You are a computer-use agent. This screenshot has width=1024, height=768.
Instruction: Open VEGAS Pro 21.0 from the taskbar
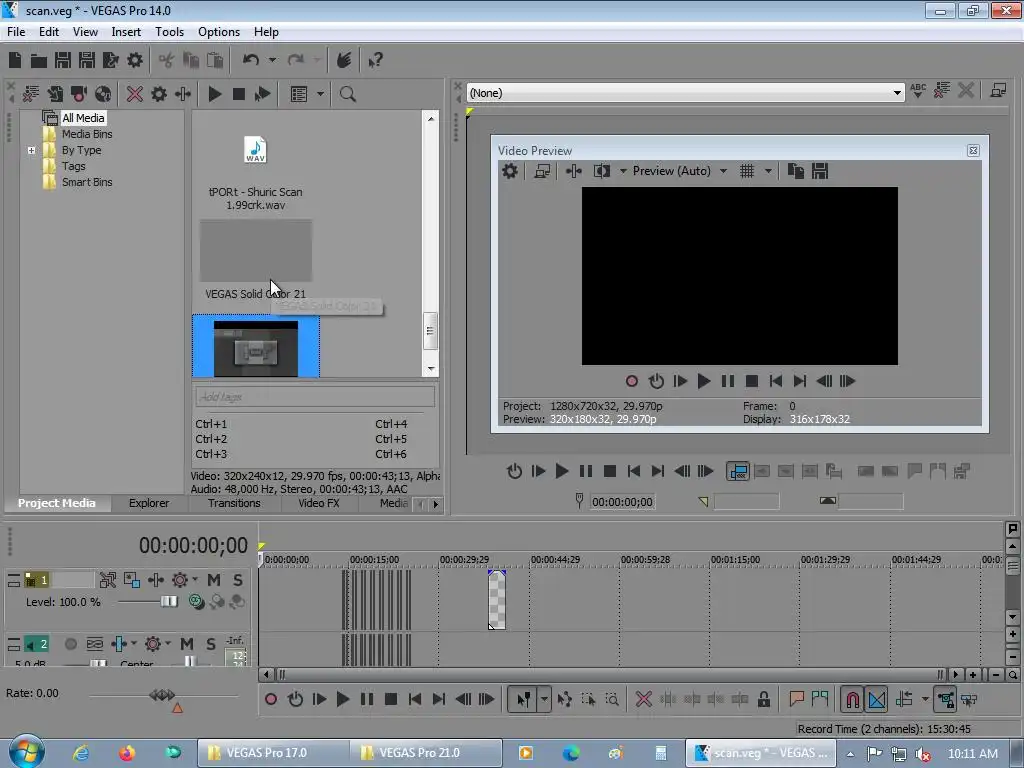[425, 752]
